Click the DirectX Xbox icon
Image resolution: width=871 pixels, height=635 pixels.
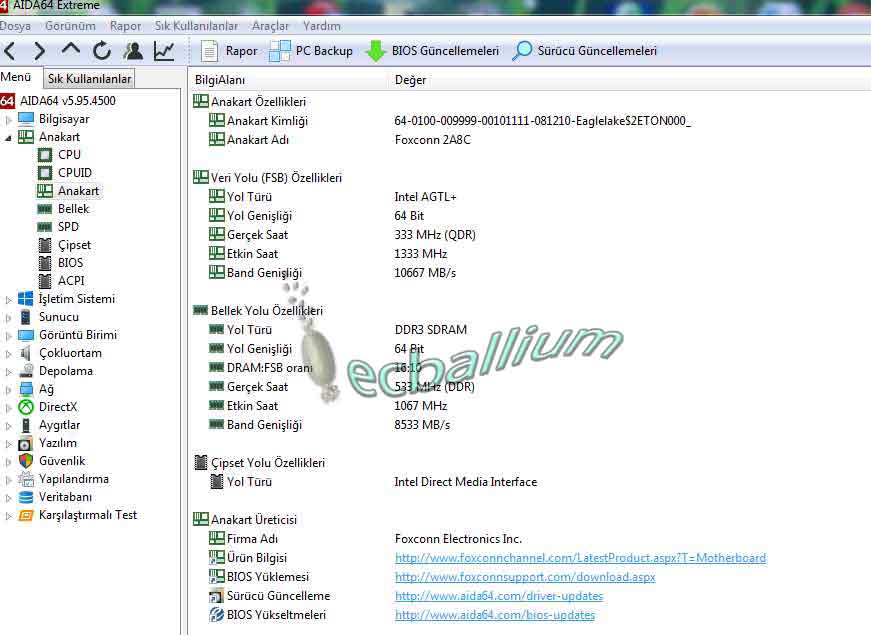click(x=26, y=407)
